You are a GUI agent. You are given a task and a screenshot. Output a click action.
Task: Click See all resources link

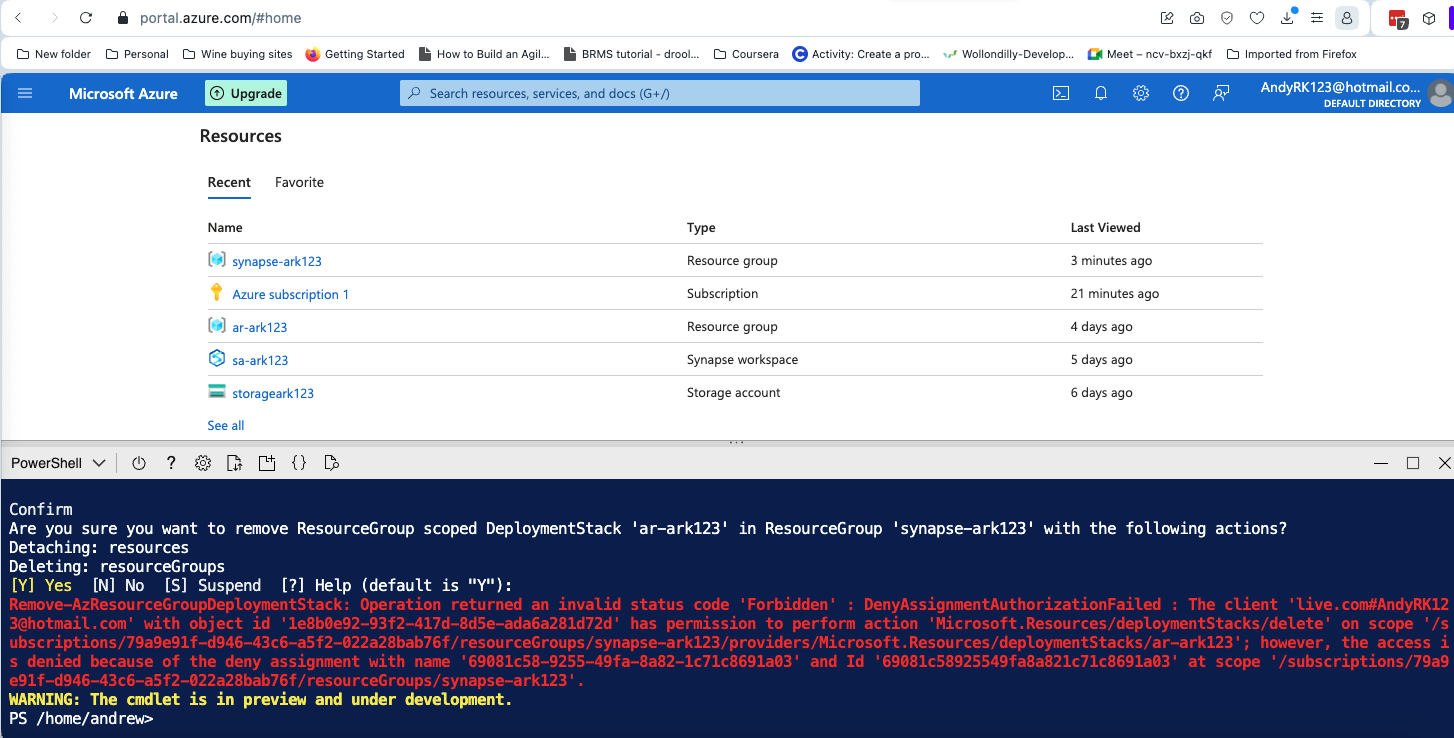coord(225,425)
